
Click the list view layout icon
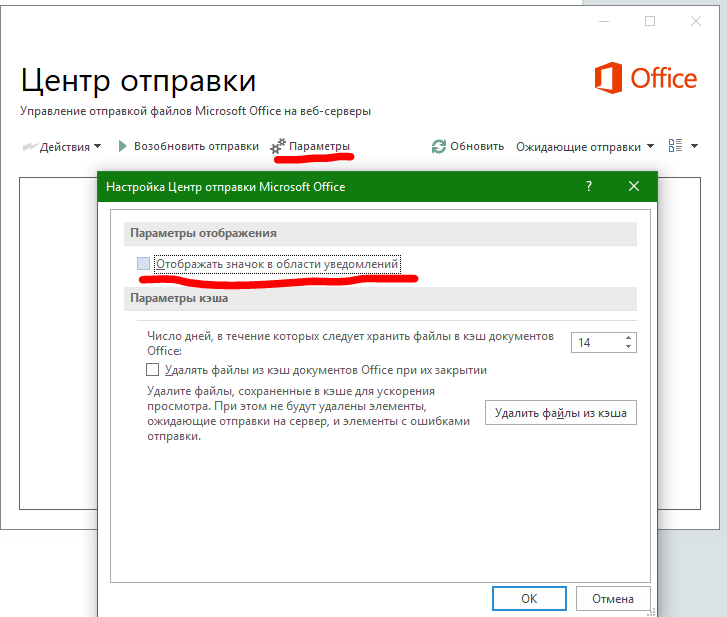point(675,146)
